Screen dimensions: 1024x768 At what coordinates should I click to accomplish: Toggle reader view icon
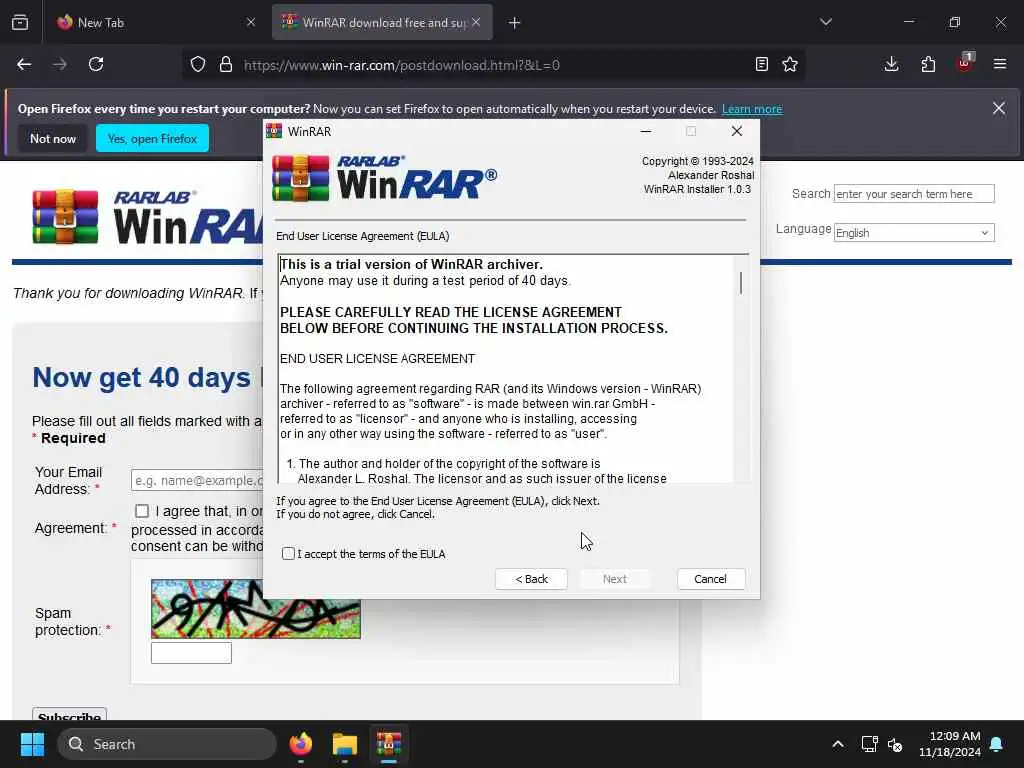point(761,64)
